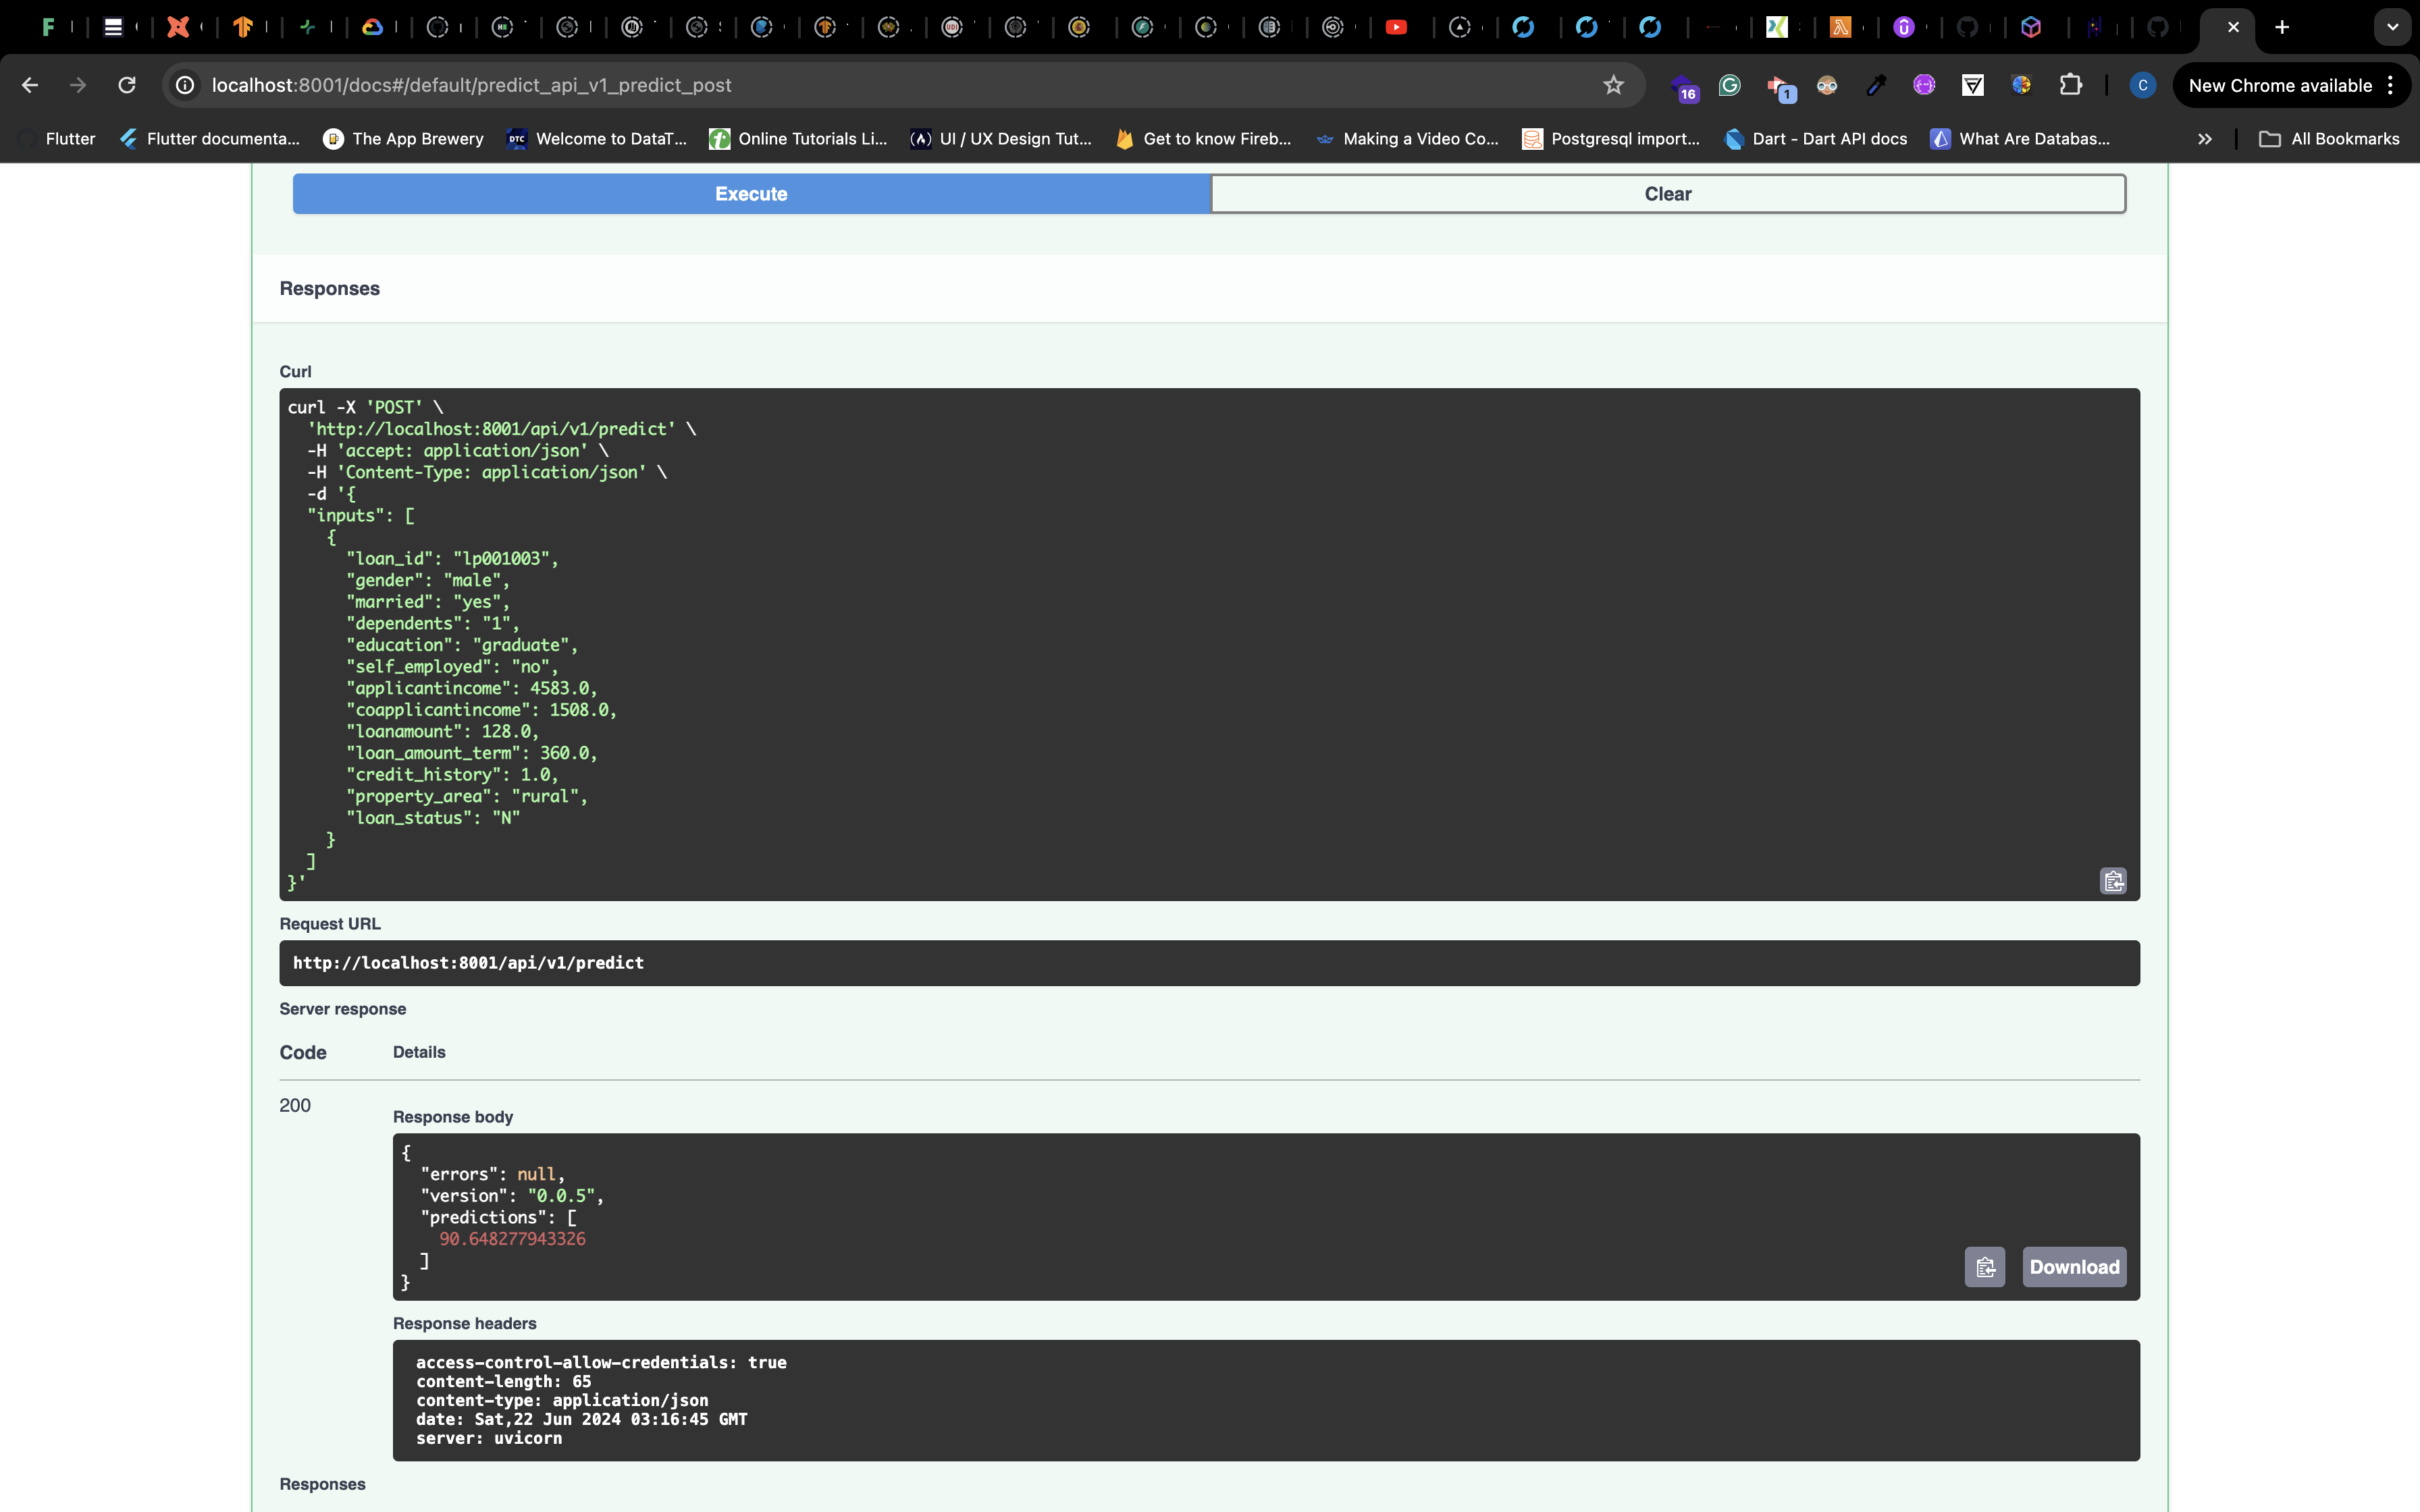2420x1512 pixels.
Task: Open the color picker eyedropper extension
Action: pos(1876,85)
